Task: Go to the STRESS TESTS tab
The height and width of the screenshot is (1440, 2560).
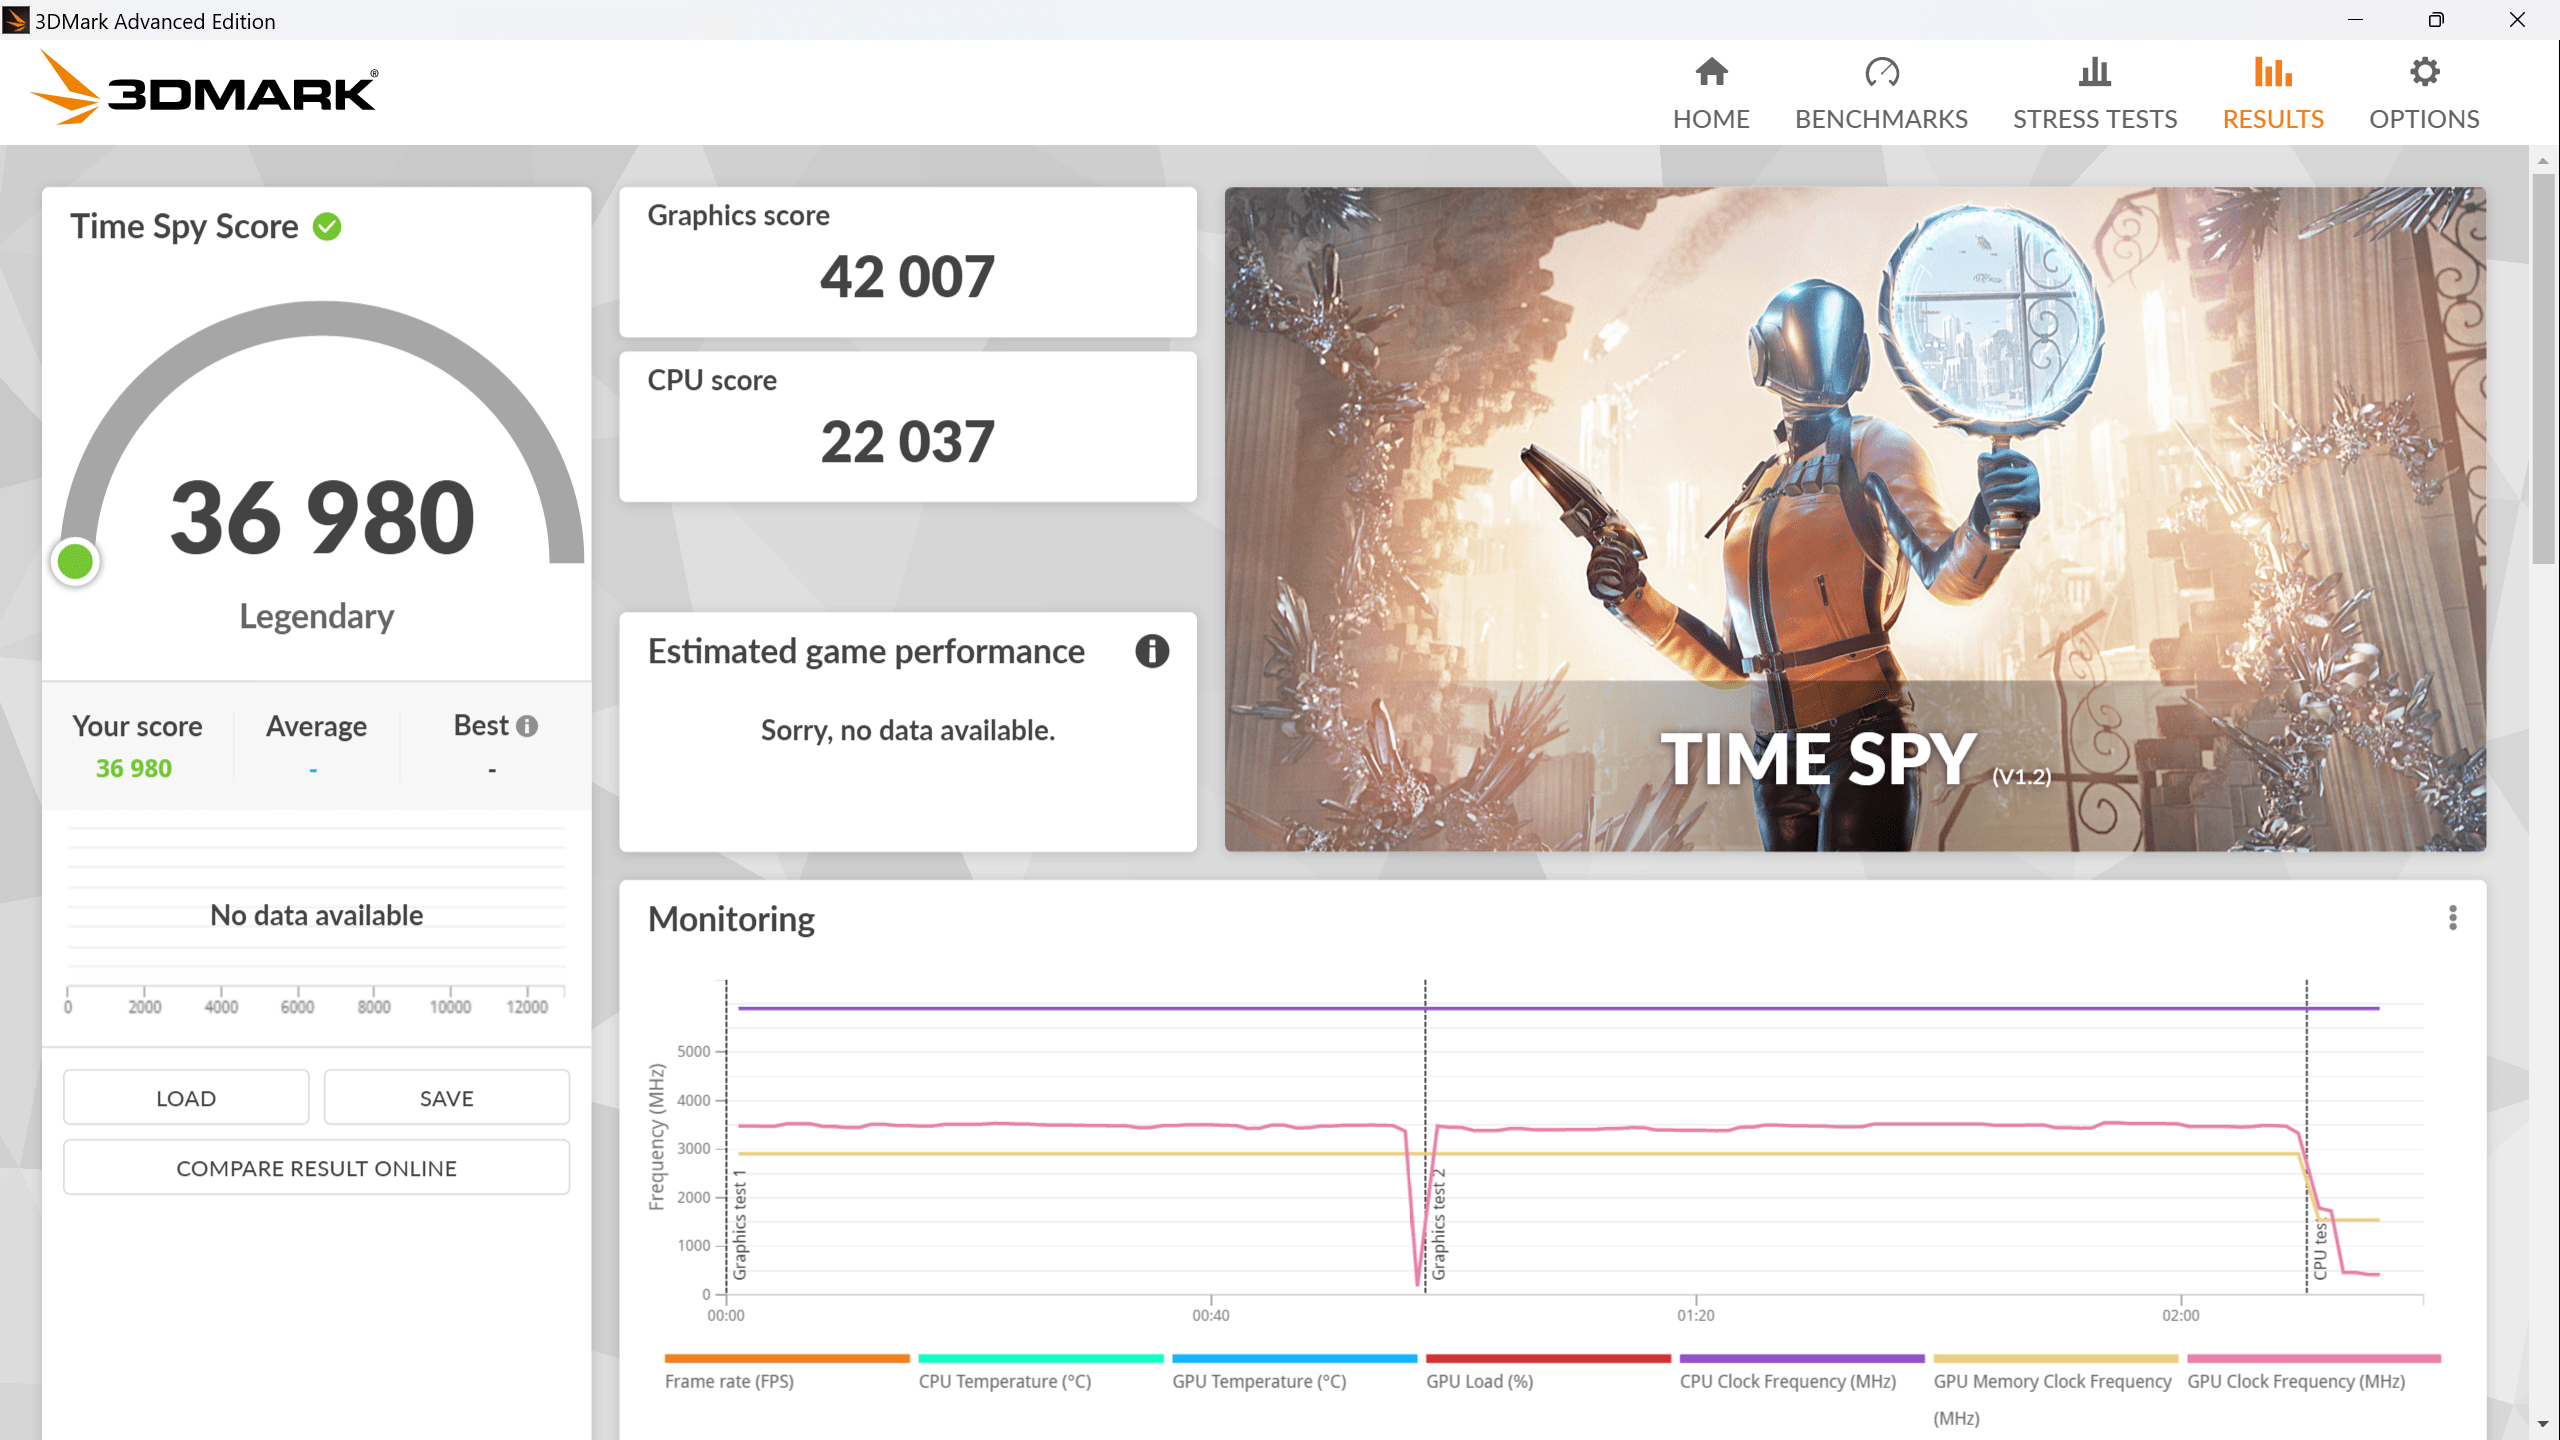Action: pos(2094,119)
